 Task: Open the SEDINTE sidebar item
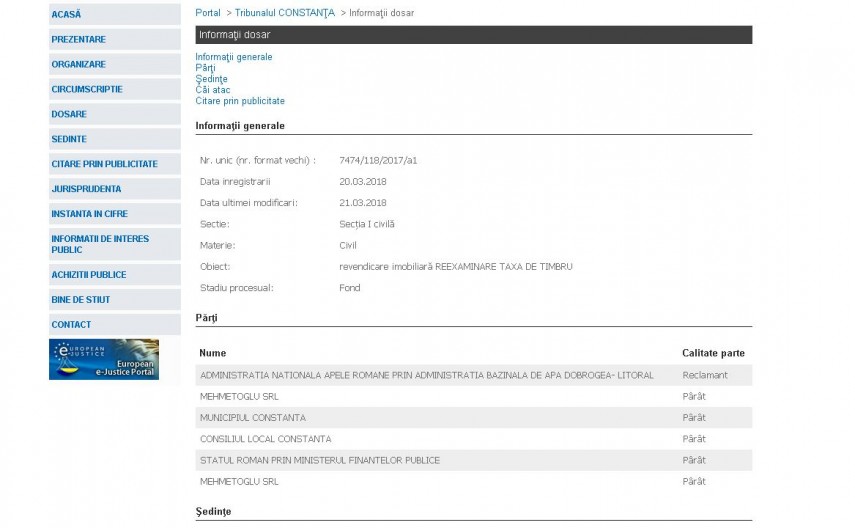69,139
